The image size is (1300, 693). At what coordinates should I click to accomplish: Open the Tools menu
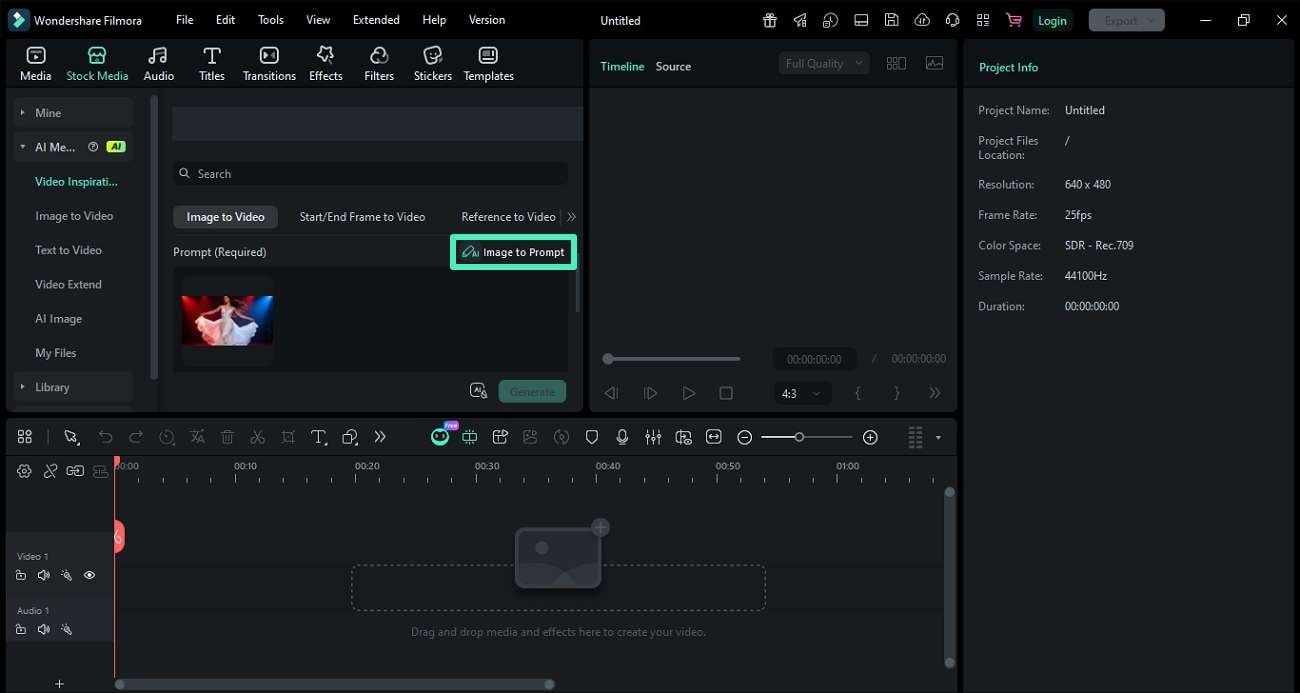pyautogui.click(x=271, y=20)
